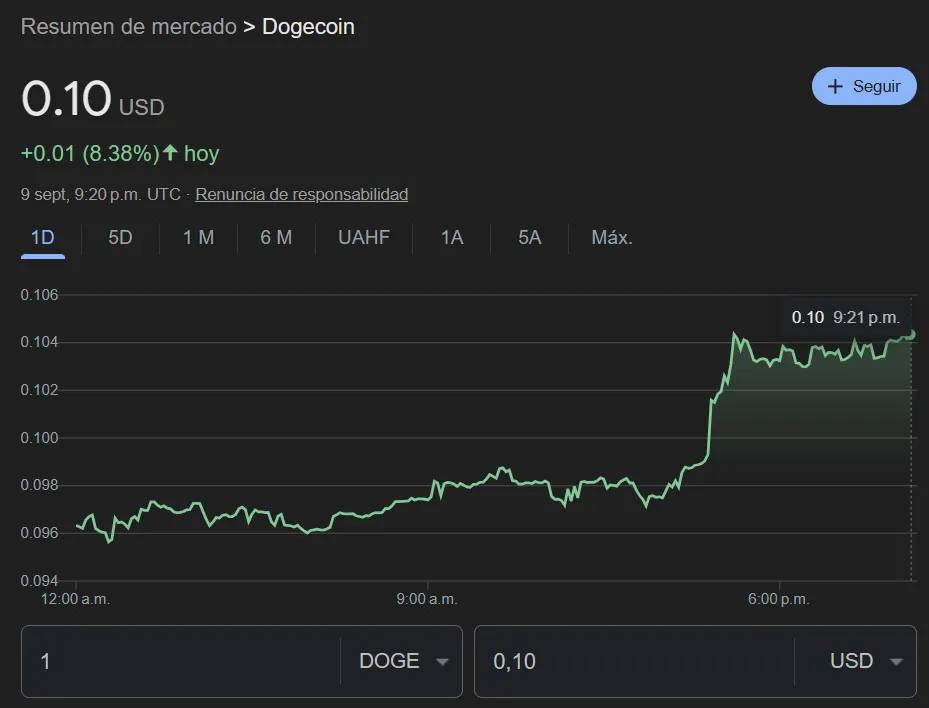The height and width of the screenshot is (708, 929).
Task: Click the 0.10 9:21 p.m. chart tooltip
Action: [x=845, y=318]
